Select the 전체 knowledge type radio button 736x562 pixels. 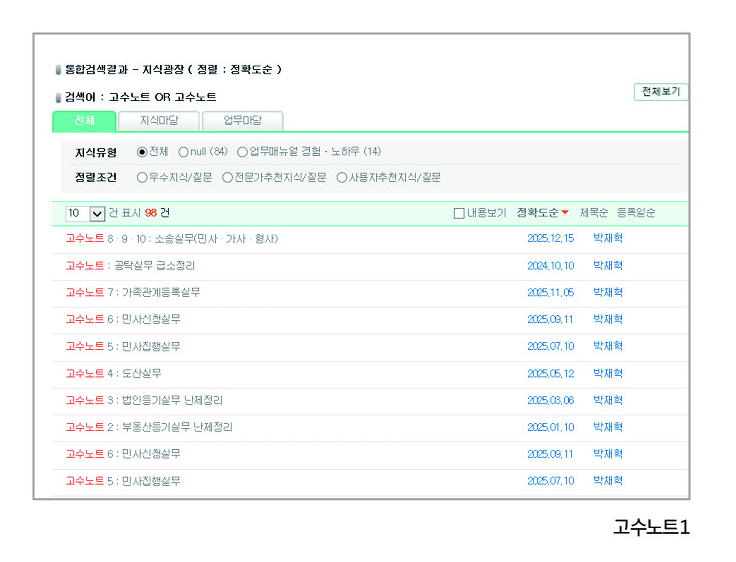[x=141, y=152]
